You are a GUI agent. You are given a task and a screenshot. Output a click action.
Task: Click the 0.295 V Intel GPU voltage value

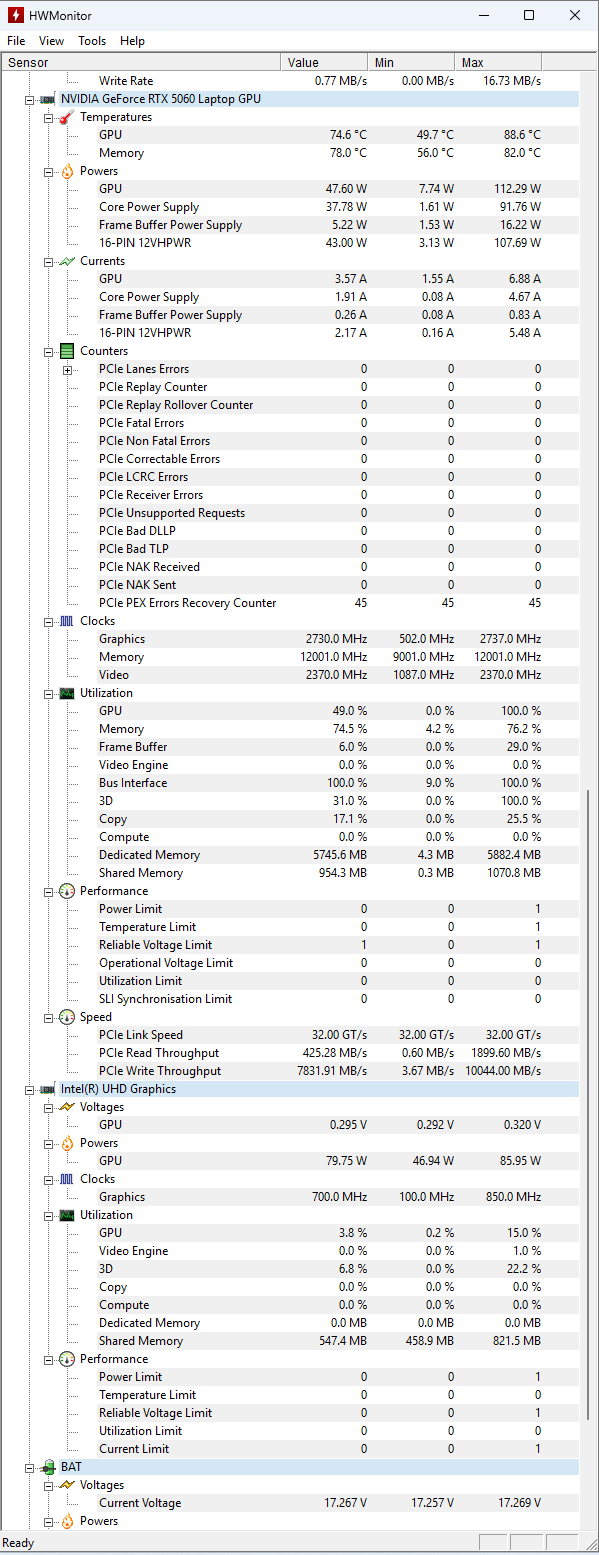coord(348,1125)
